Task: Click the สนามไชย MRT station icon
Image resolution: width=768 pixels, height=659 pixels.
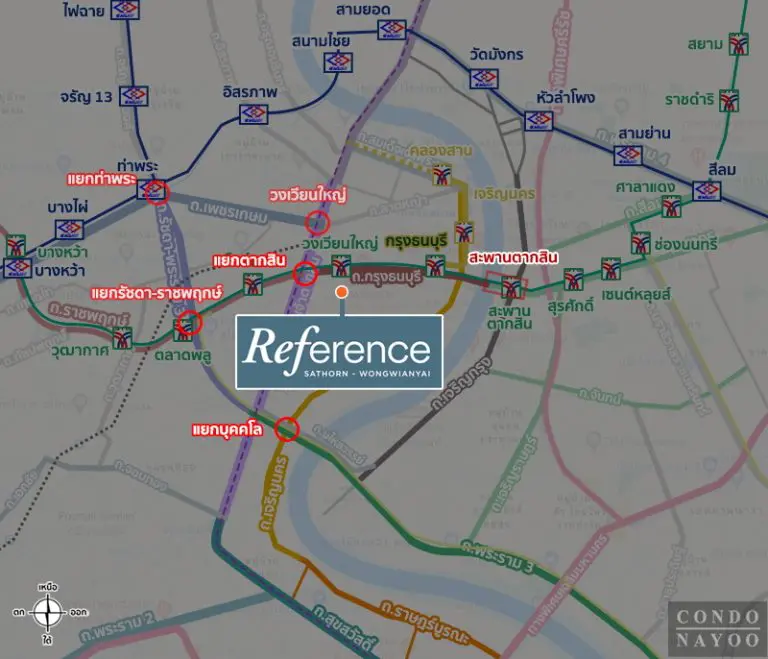Action: pos(338,63)
